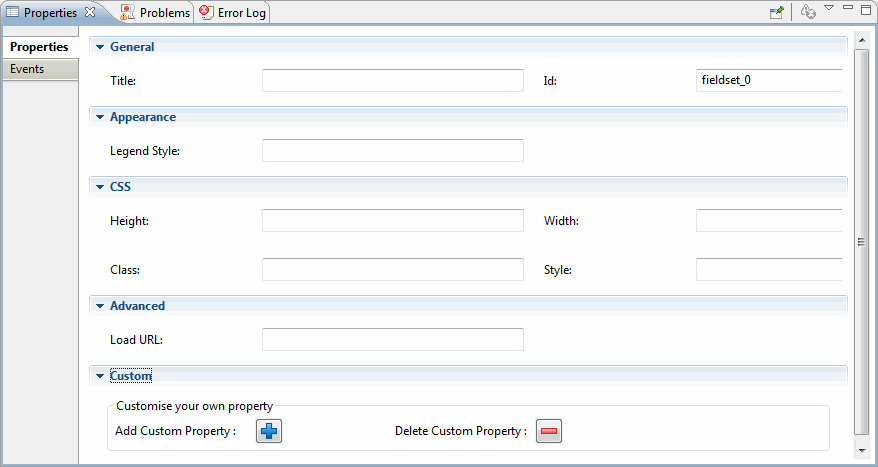Click into the Style input field
Viewport: 878px width, 467px height.
tap(769, 269)
